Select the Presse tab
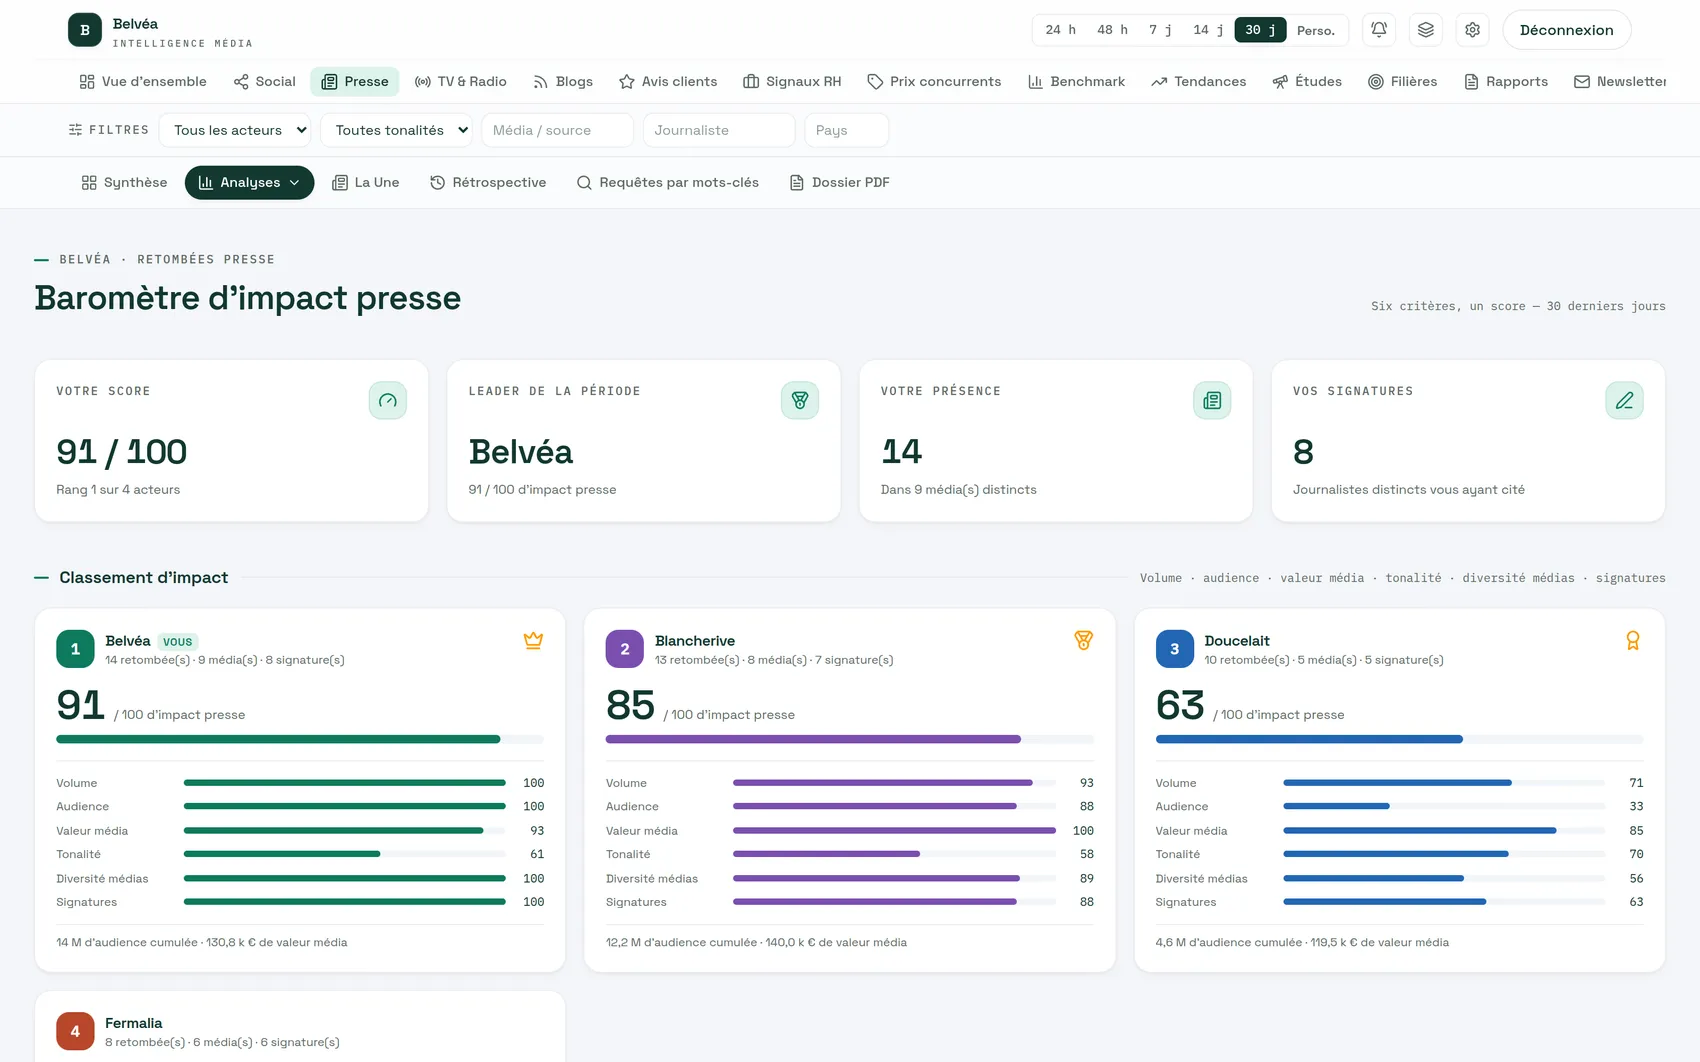 pyautogui.click(x=355, y=82)
